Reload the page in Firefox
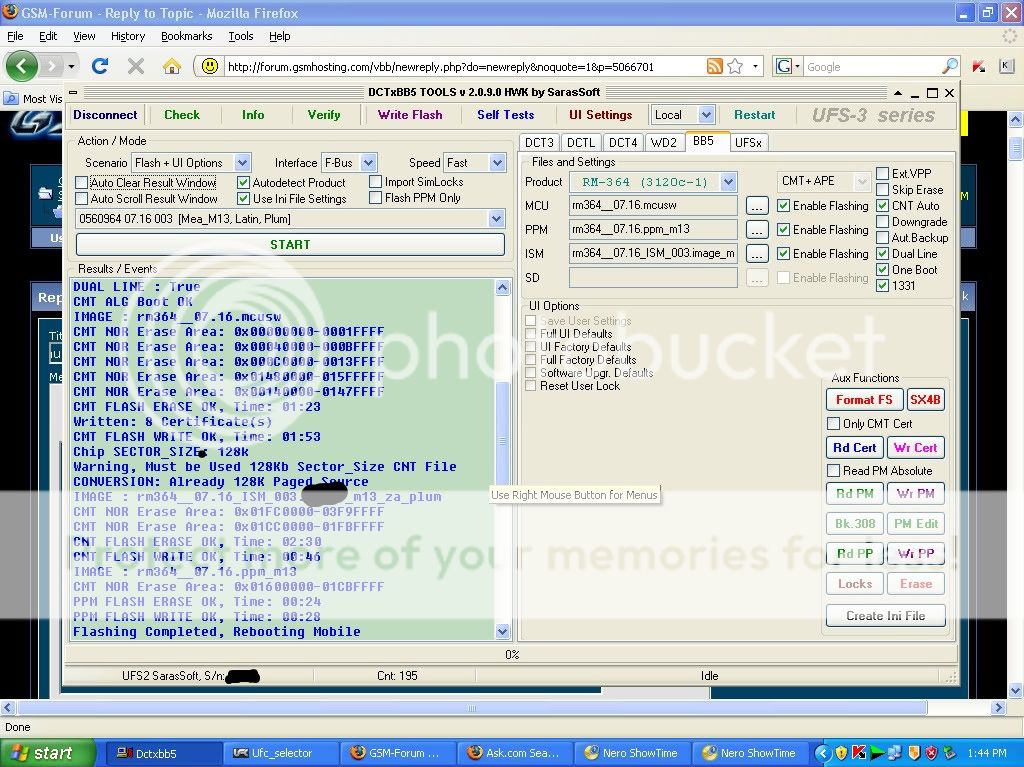Viewport: 1024px width, 767px height. coord(100,66)
